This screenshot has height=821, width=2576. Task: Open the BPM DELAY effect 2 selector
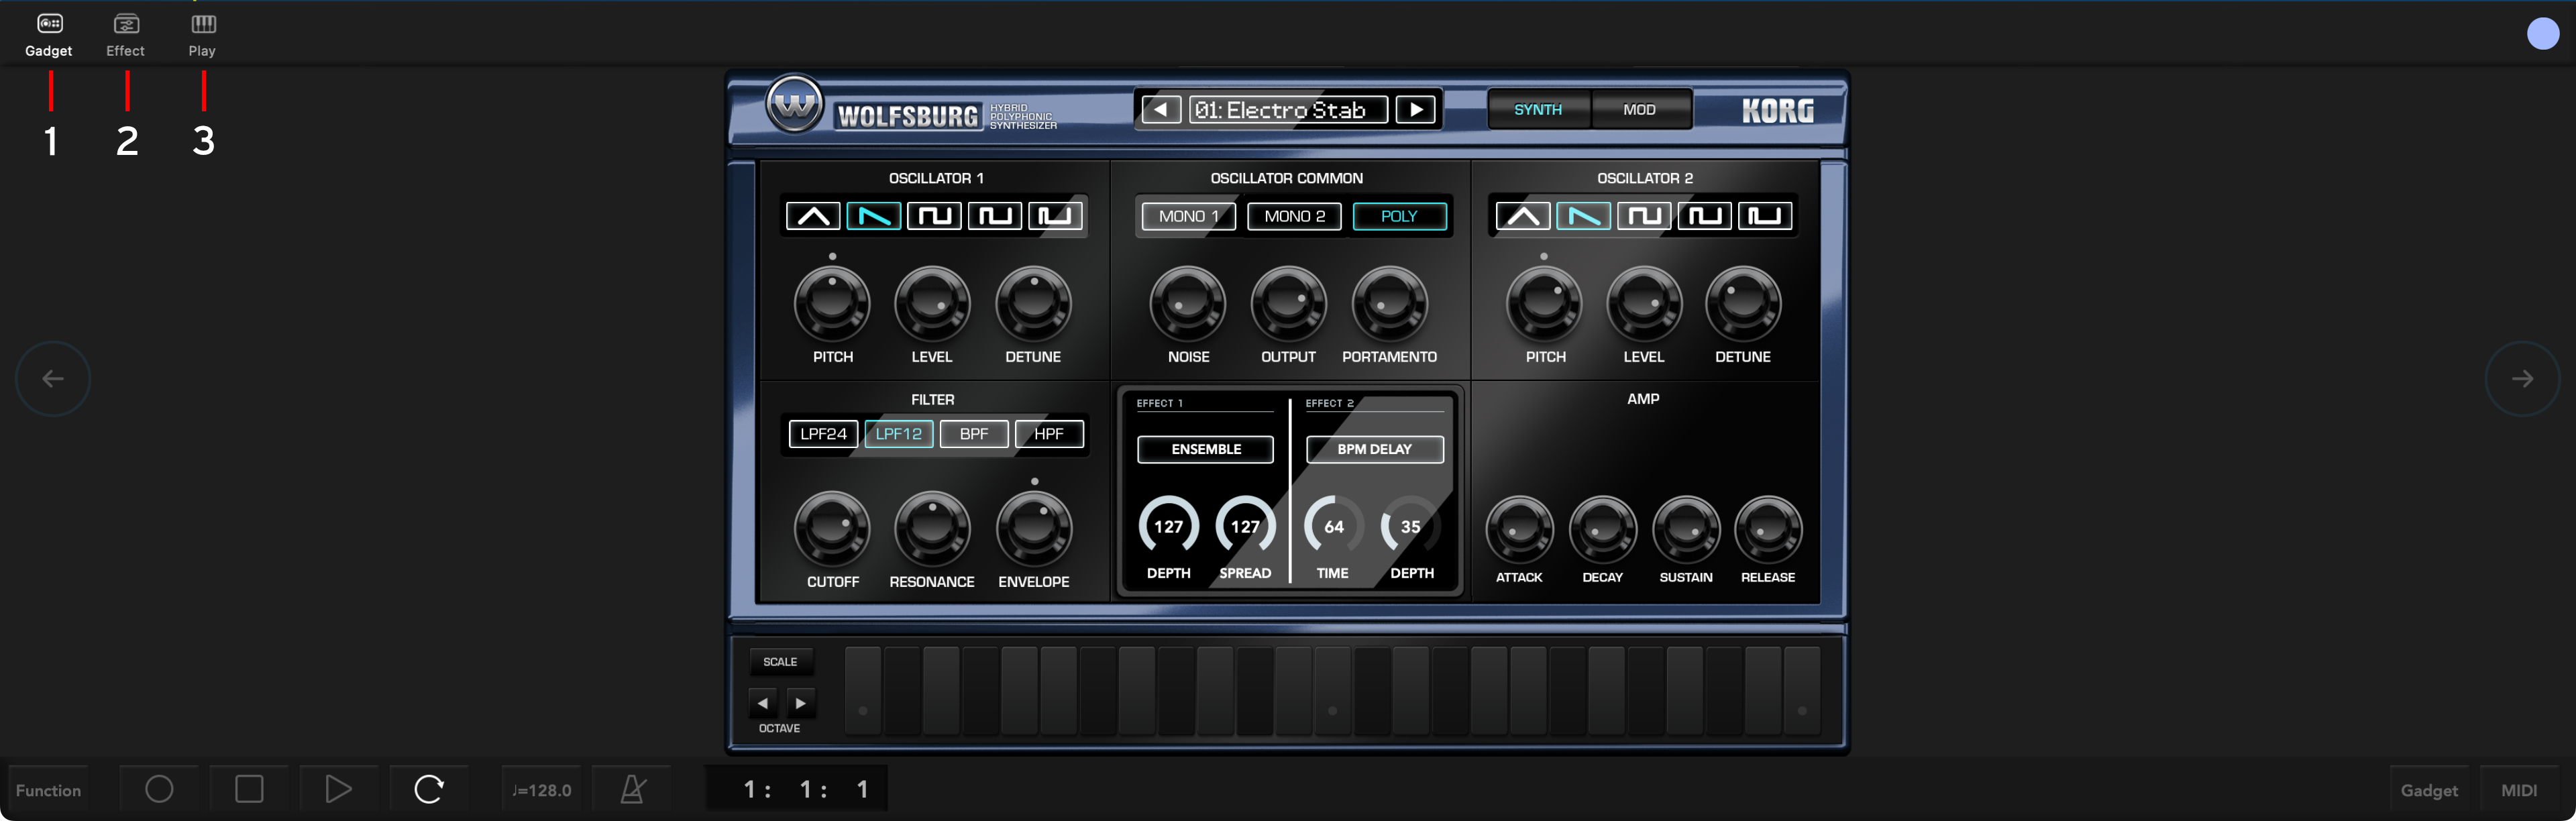click(x=1375, y=449)
